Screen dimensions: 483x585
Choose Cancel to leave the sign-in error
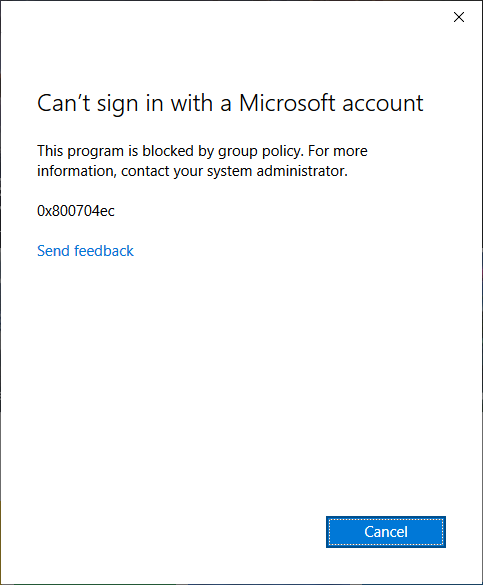pyautogui.click(x=386, y=532)
